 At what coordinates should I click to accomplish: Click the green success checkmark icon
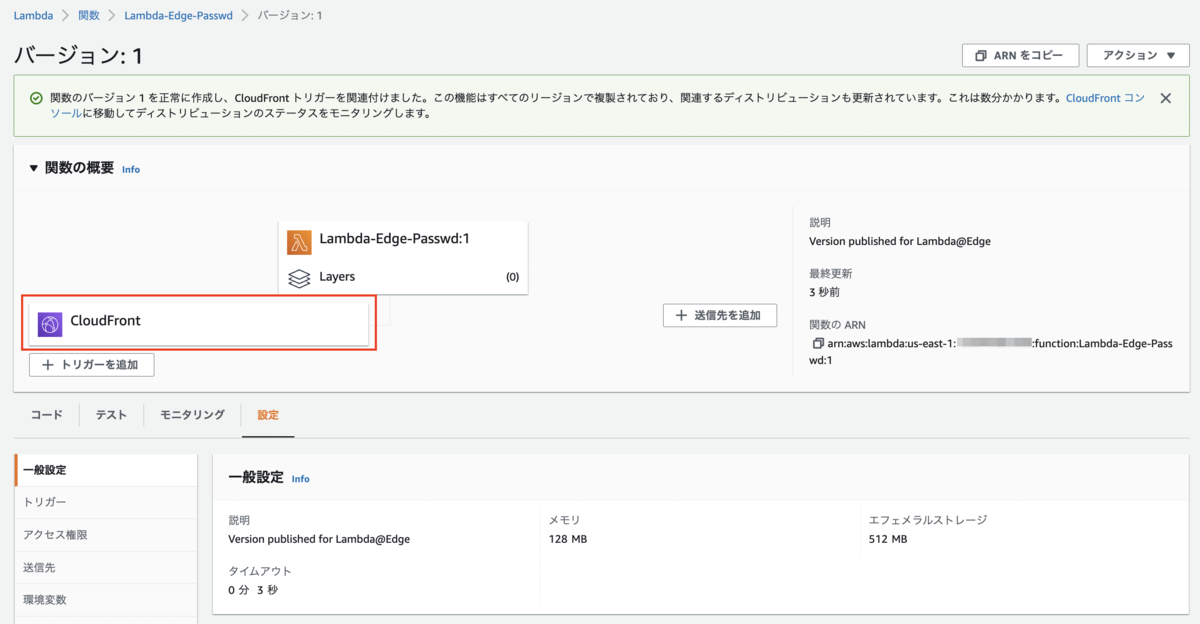(x=36, y=98)
